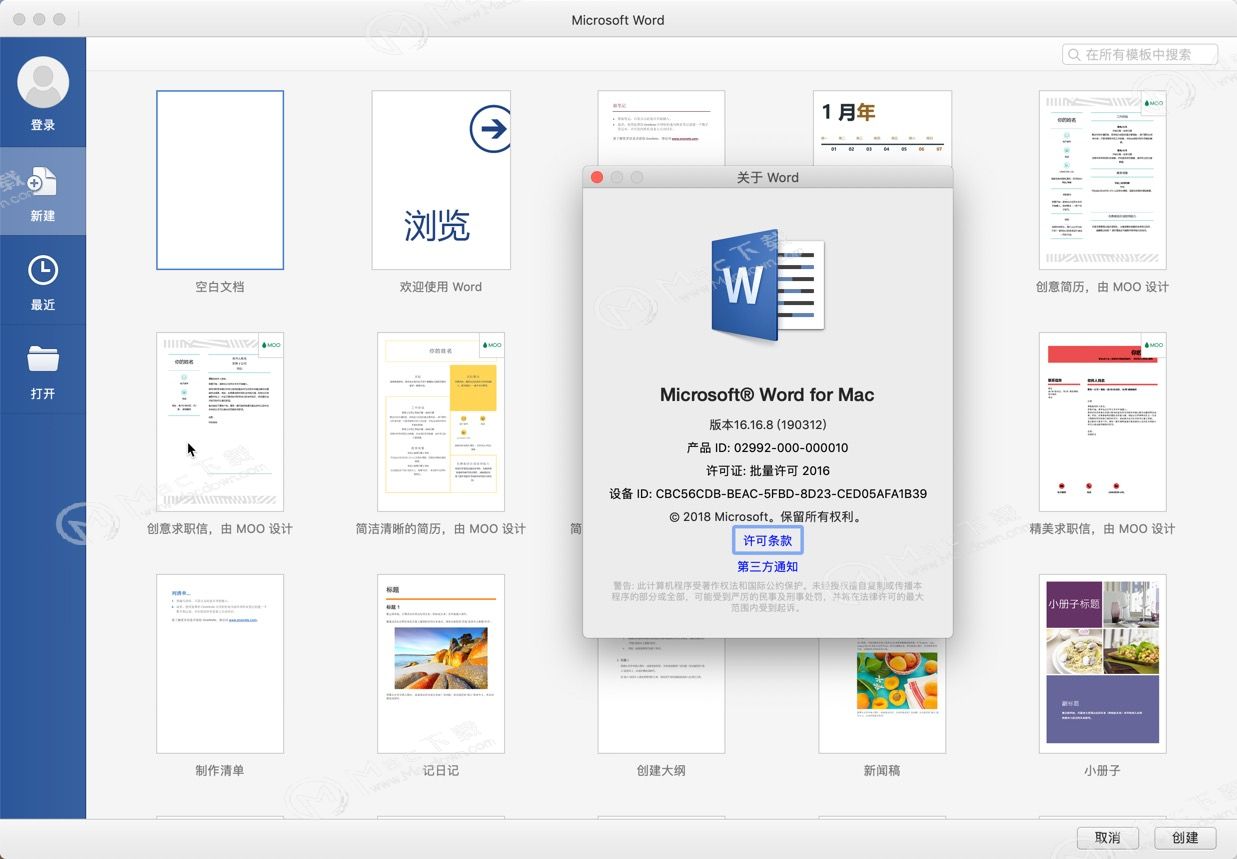
Task: Click the 版本16.16.8 (190312) text
Action: click(x=768, y=425)
